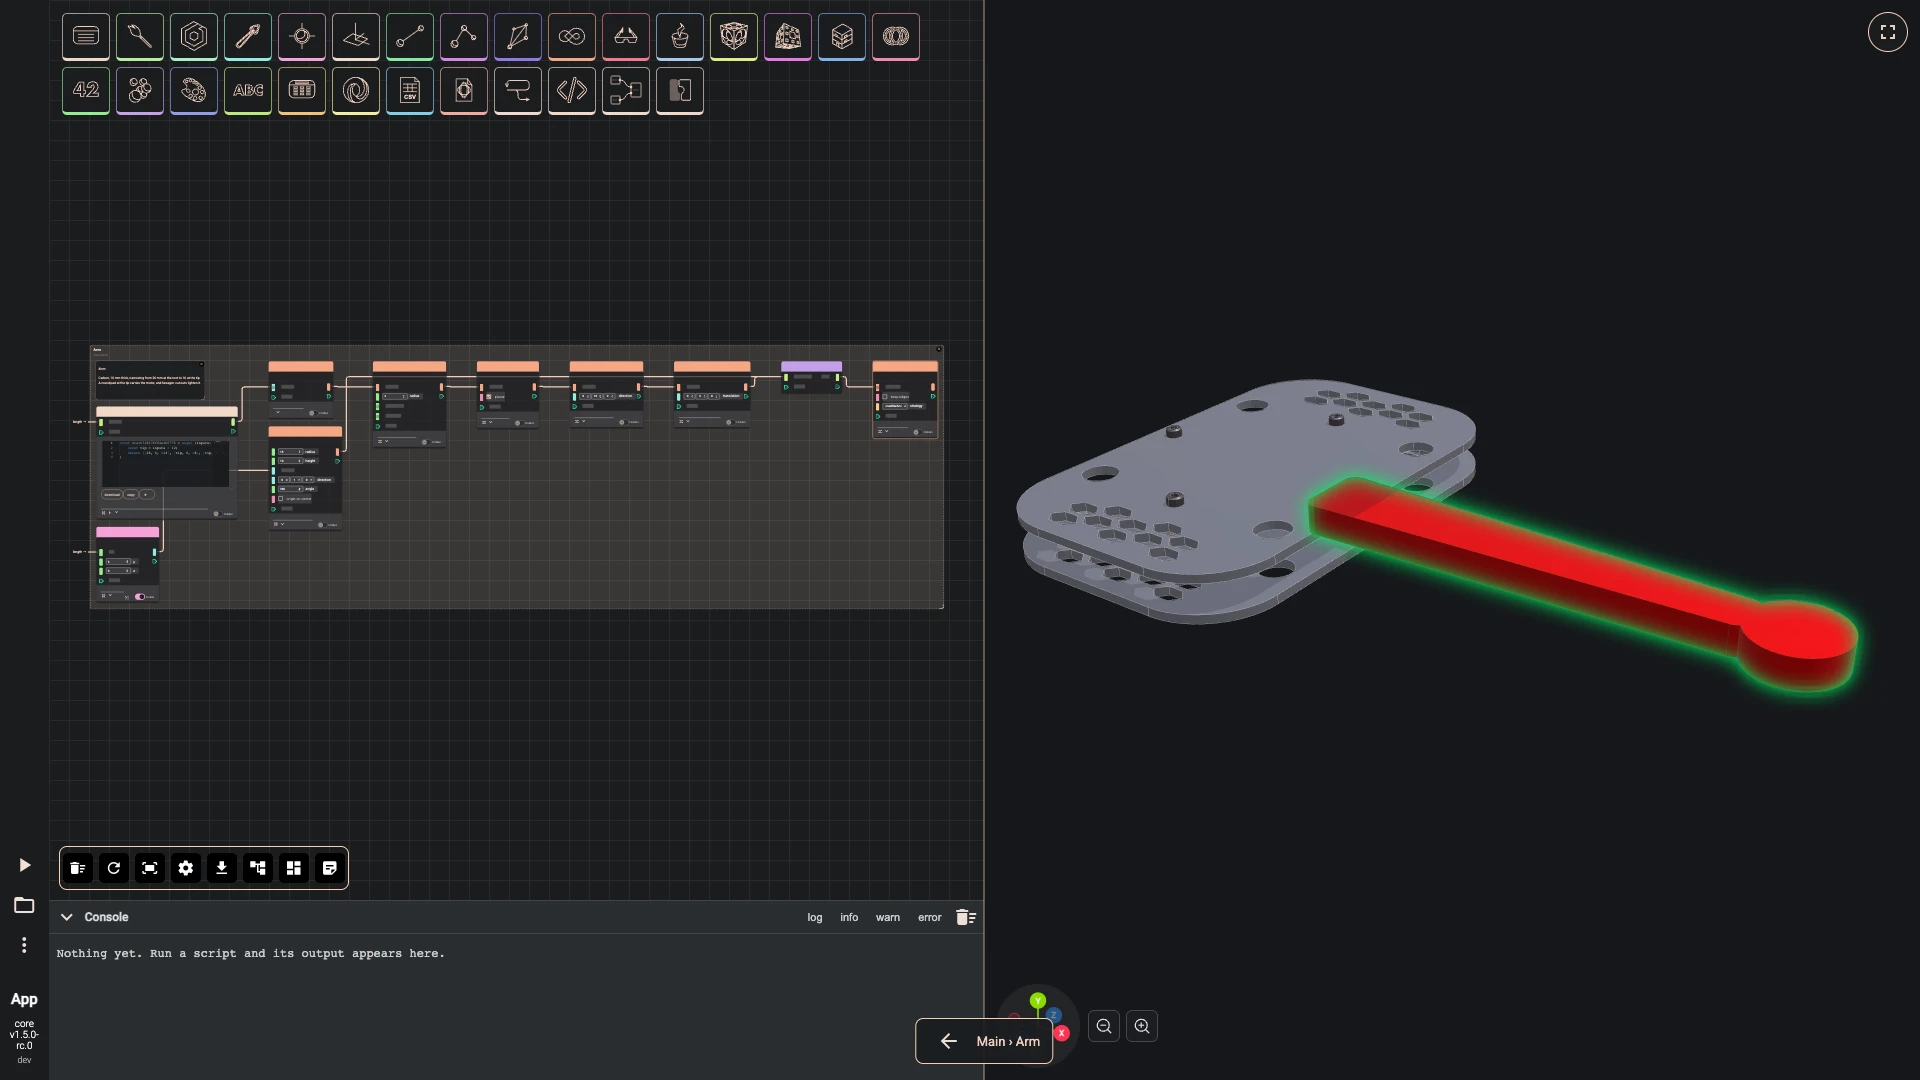1920x1080 pixels.
Task: Toggle the warn console filter
Action: click(x=888, y=917)
